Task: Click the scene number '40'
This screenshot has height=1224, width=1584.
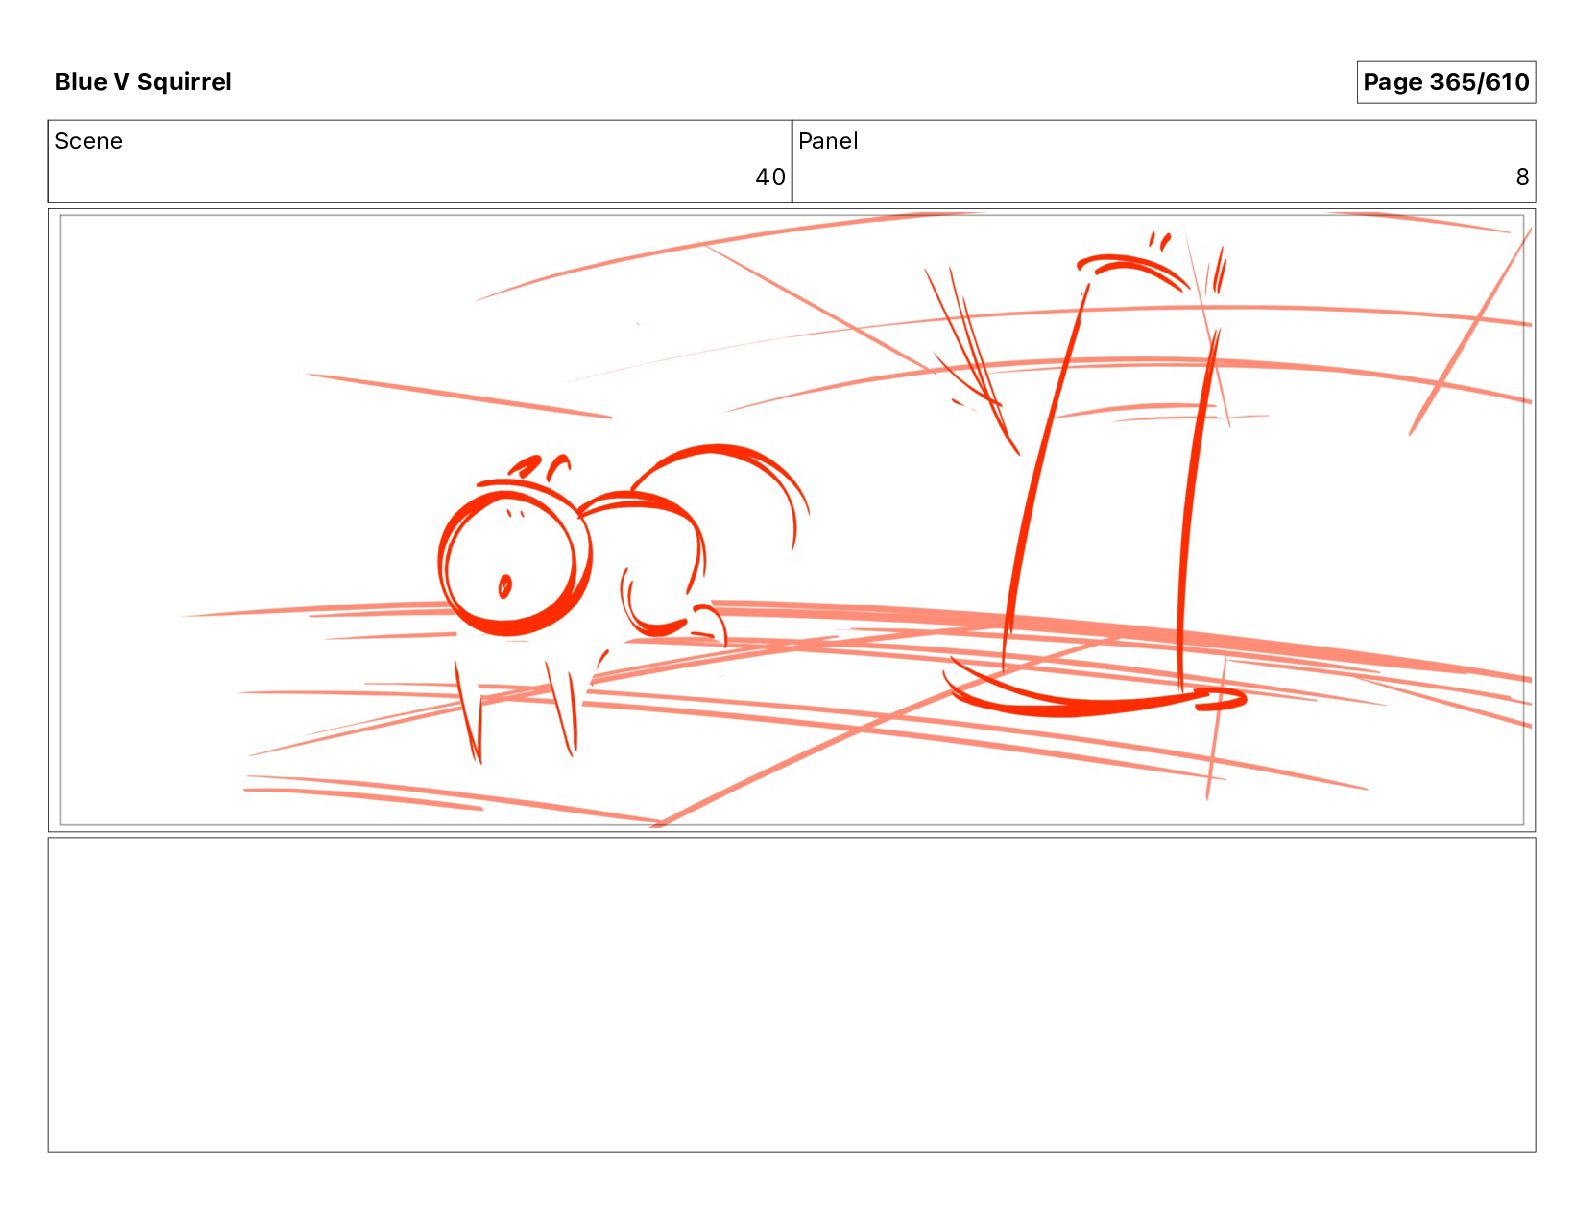Action: point(770,177)
